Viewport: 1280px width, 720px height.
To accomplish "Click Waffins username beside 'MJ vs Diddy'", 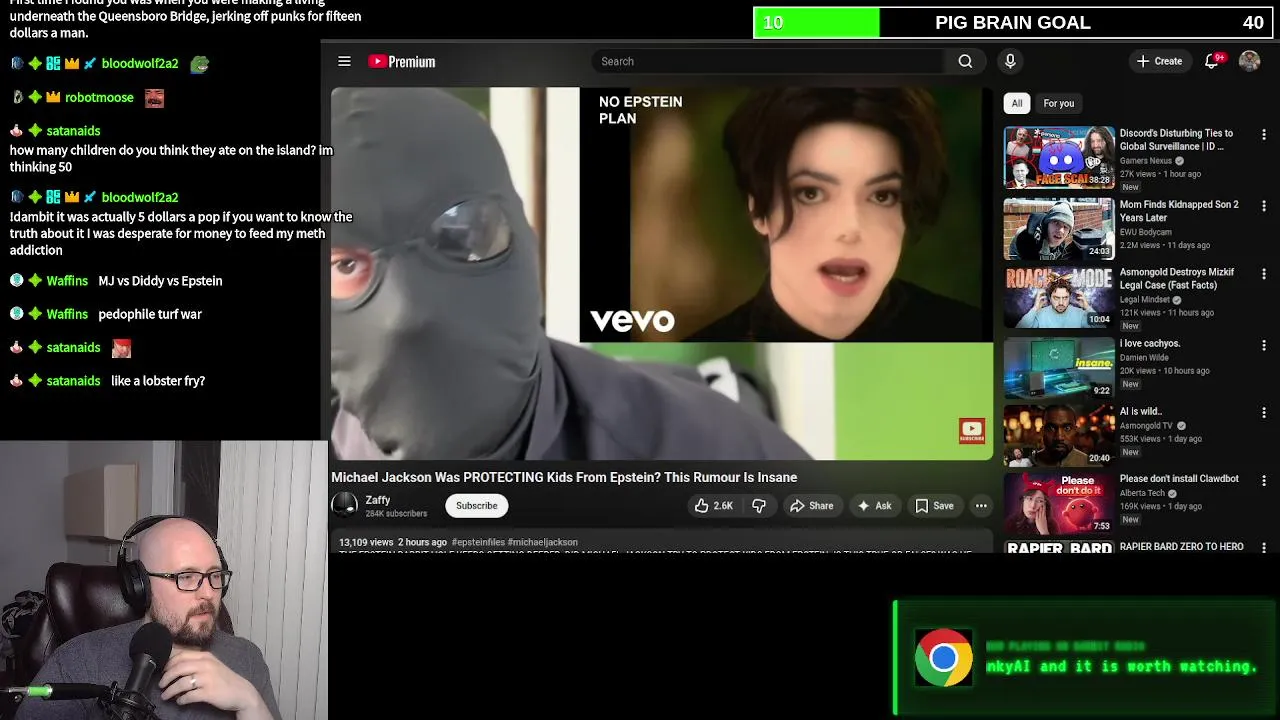I will [x=67, y=281].
